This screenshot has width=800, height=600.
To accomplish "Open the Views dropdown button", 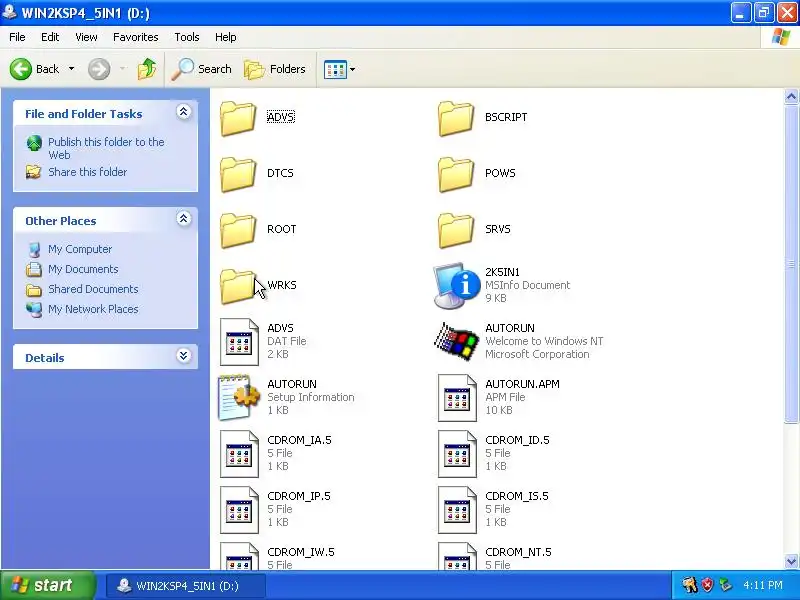I will click(x=339, y=69).
